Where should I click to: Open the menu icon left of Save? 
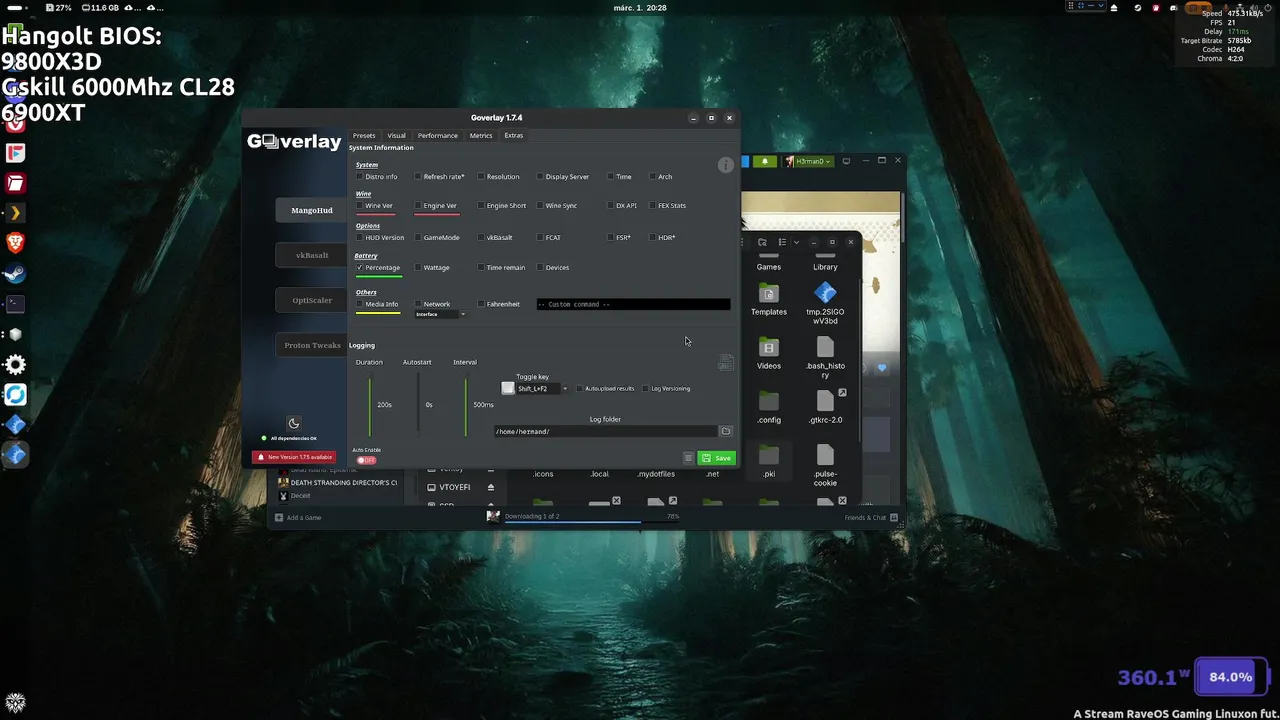click(x=688, y=458)
